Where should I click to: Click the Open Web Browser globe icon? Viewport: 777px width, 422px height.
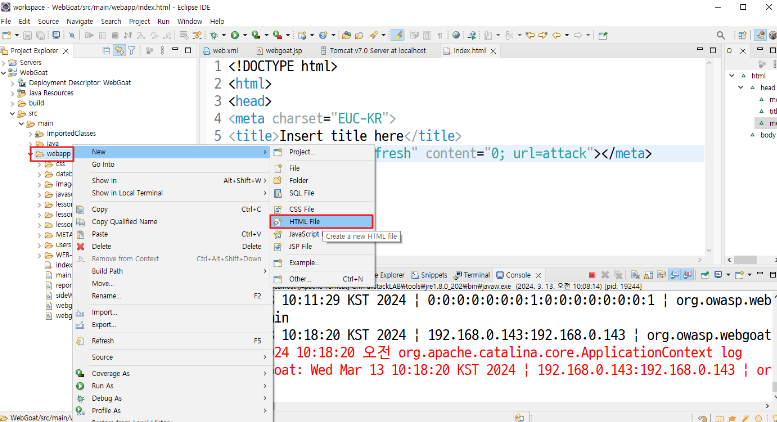[x=456, y=35]
